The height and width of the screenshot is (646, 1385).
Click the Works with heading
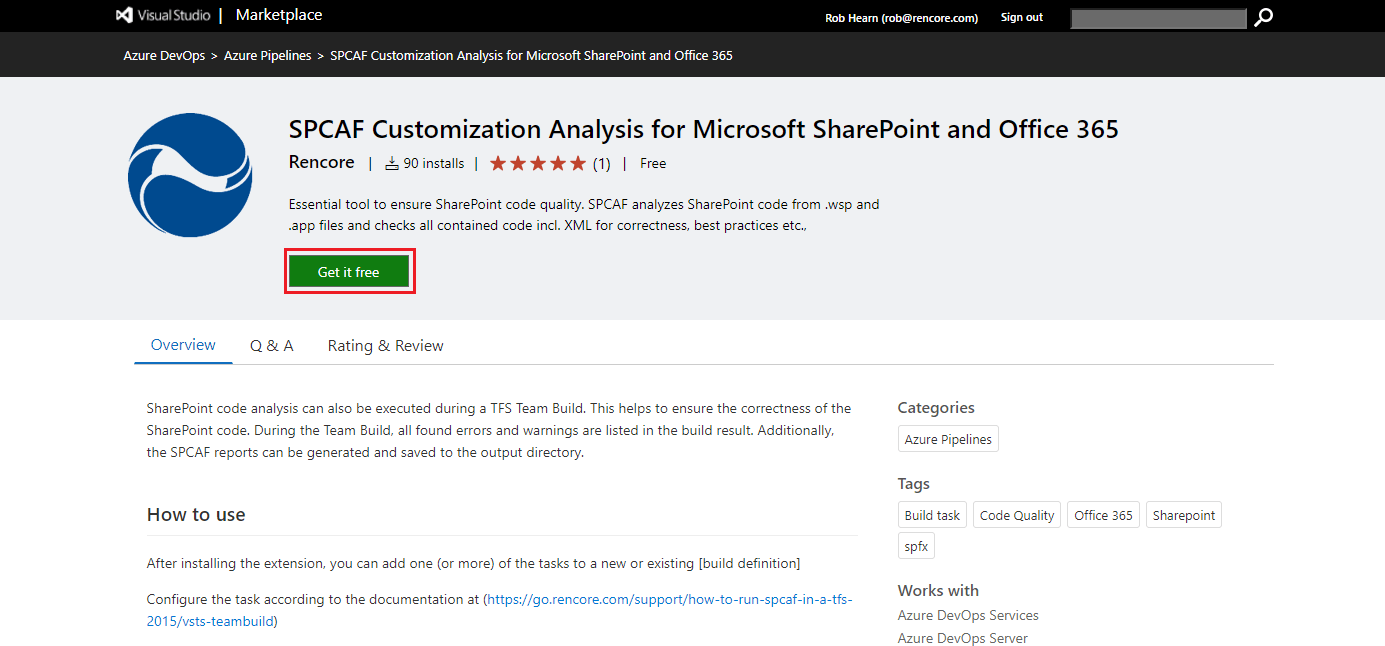pyautogui.click(x=938, y=591)
